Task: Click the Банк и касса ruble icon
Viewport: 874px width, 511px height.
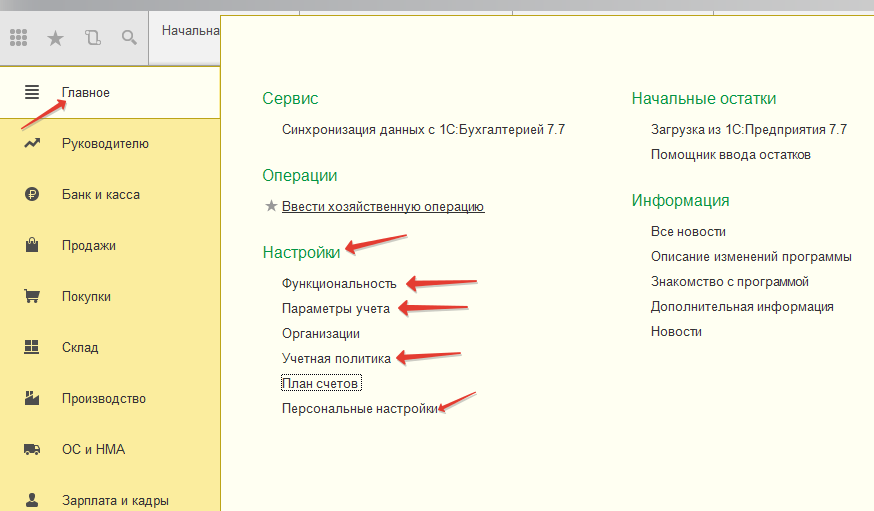Action: [x=32, y=194]
